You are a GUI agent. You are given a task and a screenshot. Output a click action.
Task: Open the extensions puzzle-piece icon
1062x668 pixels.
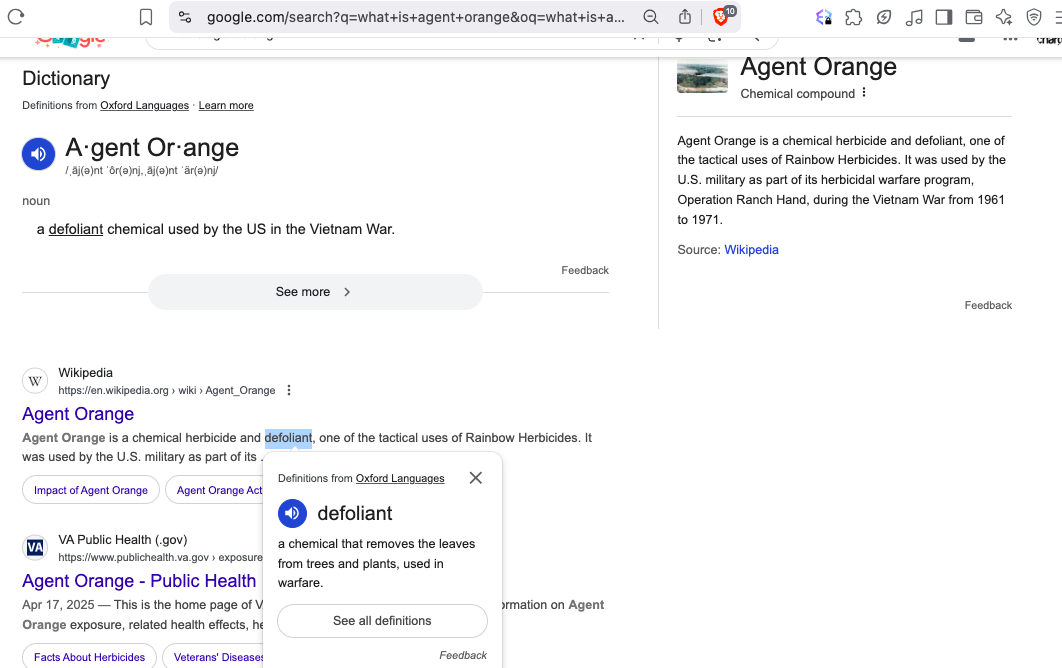coord(853,17)
